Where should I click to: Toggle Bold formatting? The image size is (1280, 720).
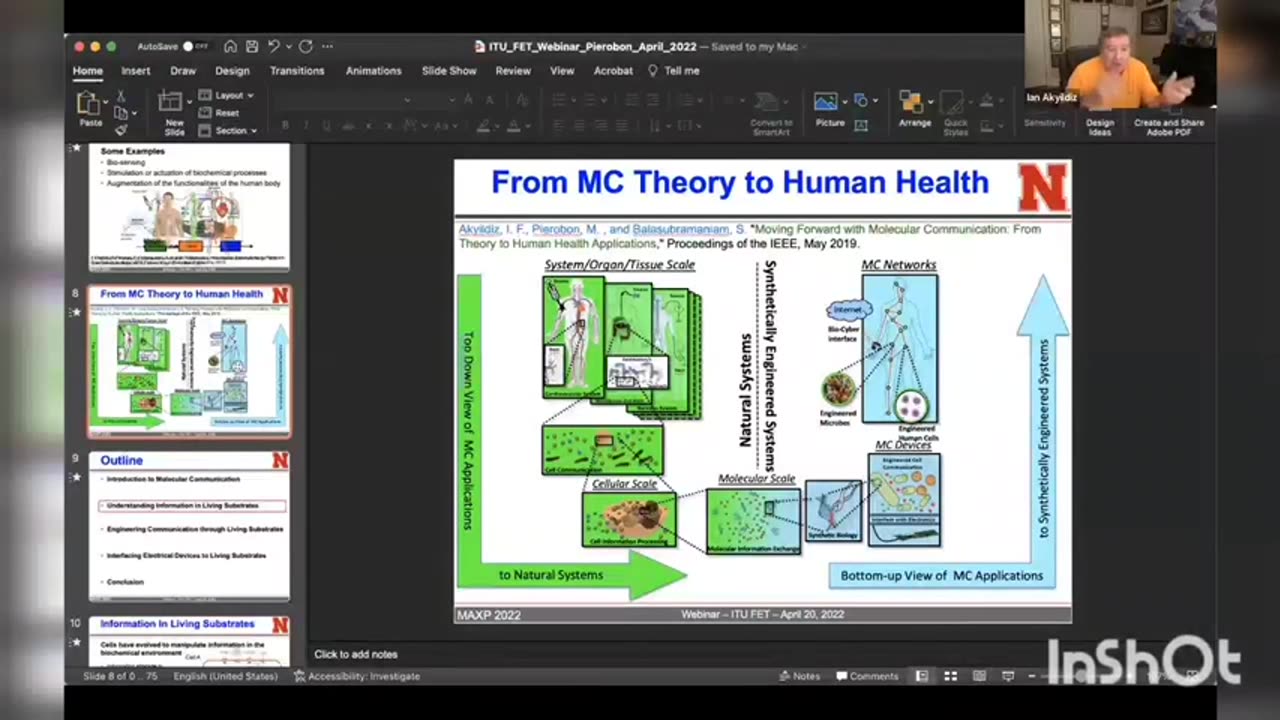(x=285, y=125)
